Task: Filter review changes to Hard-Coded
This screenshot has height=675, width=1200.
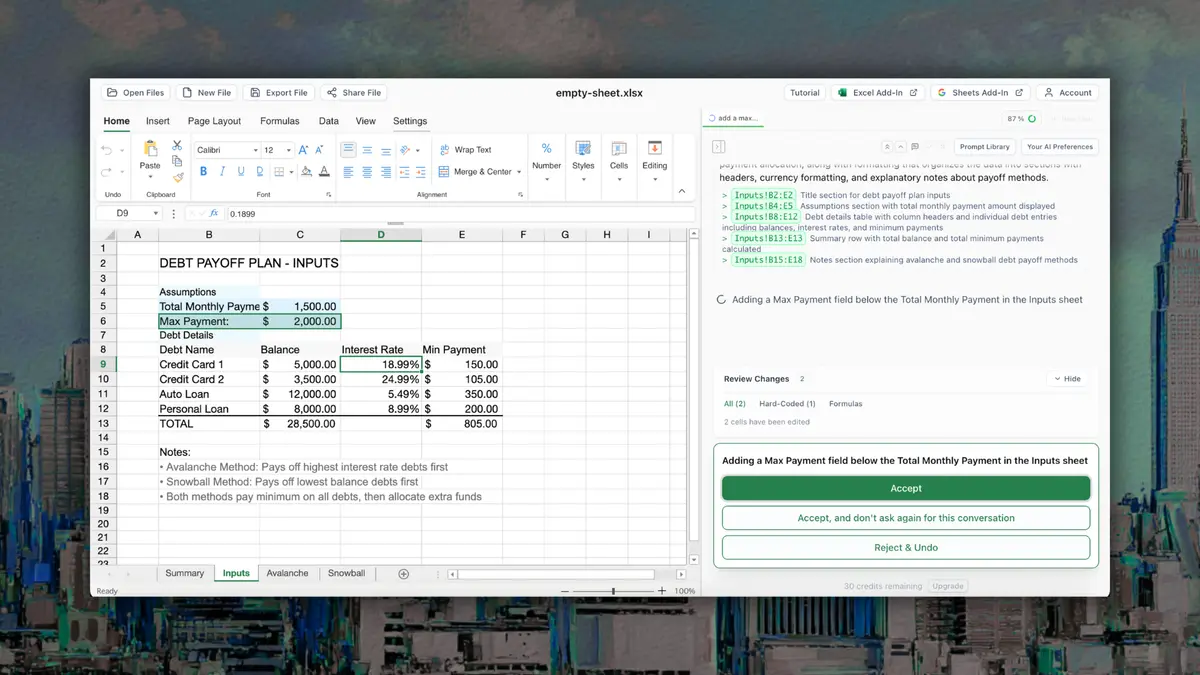Action: pyautogui.click(x=787, y=404)
